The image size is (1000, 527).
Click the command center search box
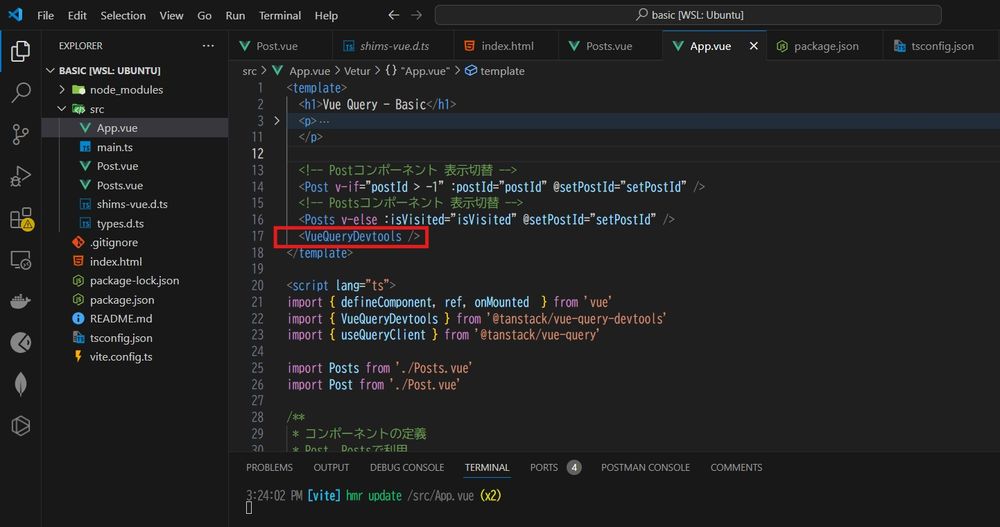[x=688, y=15]
